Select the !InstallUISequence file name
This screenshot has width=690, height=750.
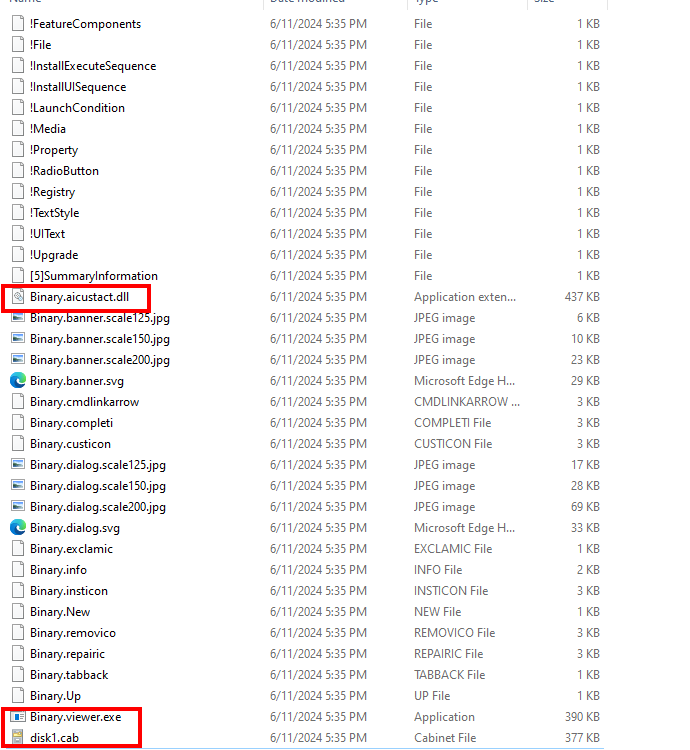pyautogui.click(x=78, y=87)
